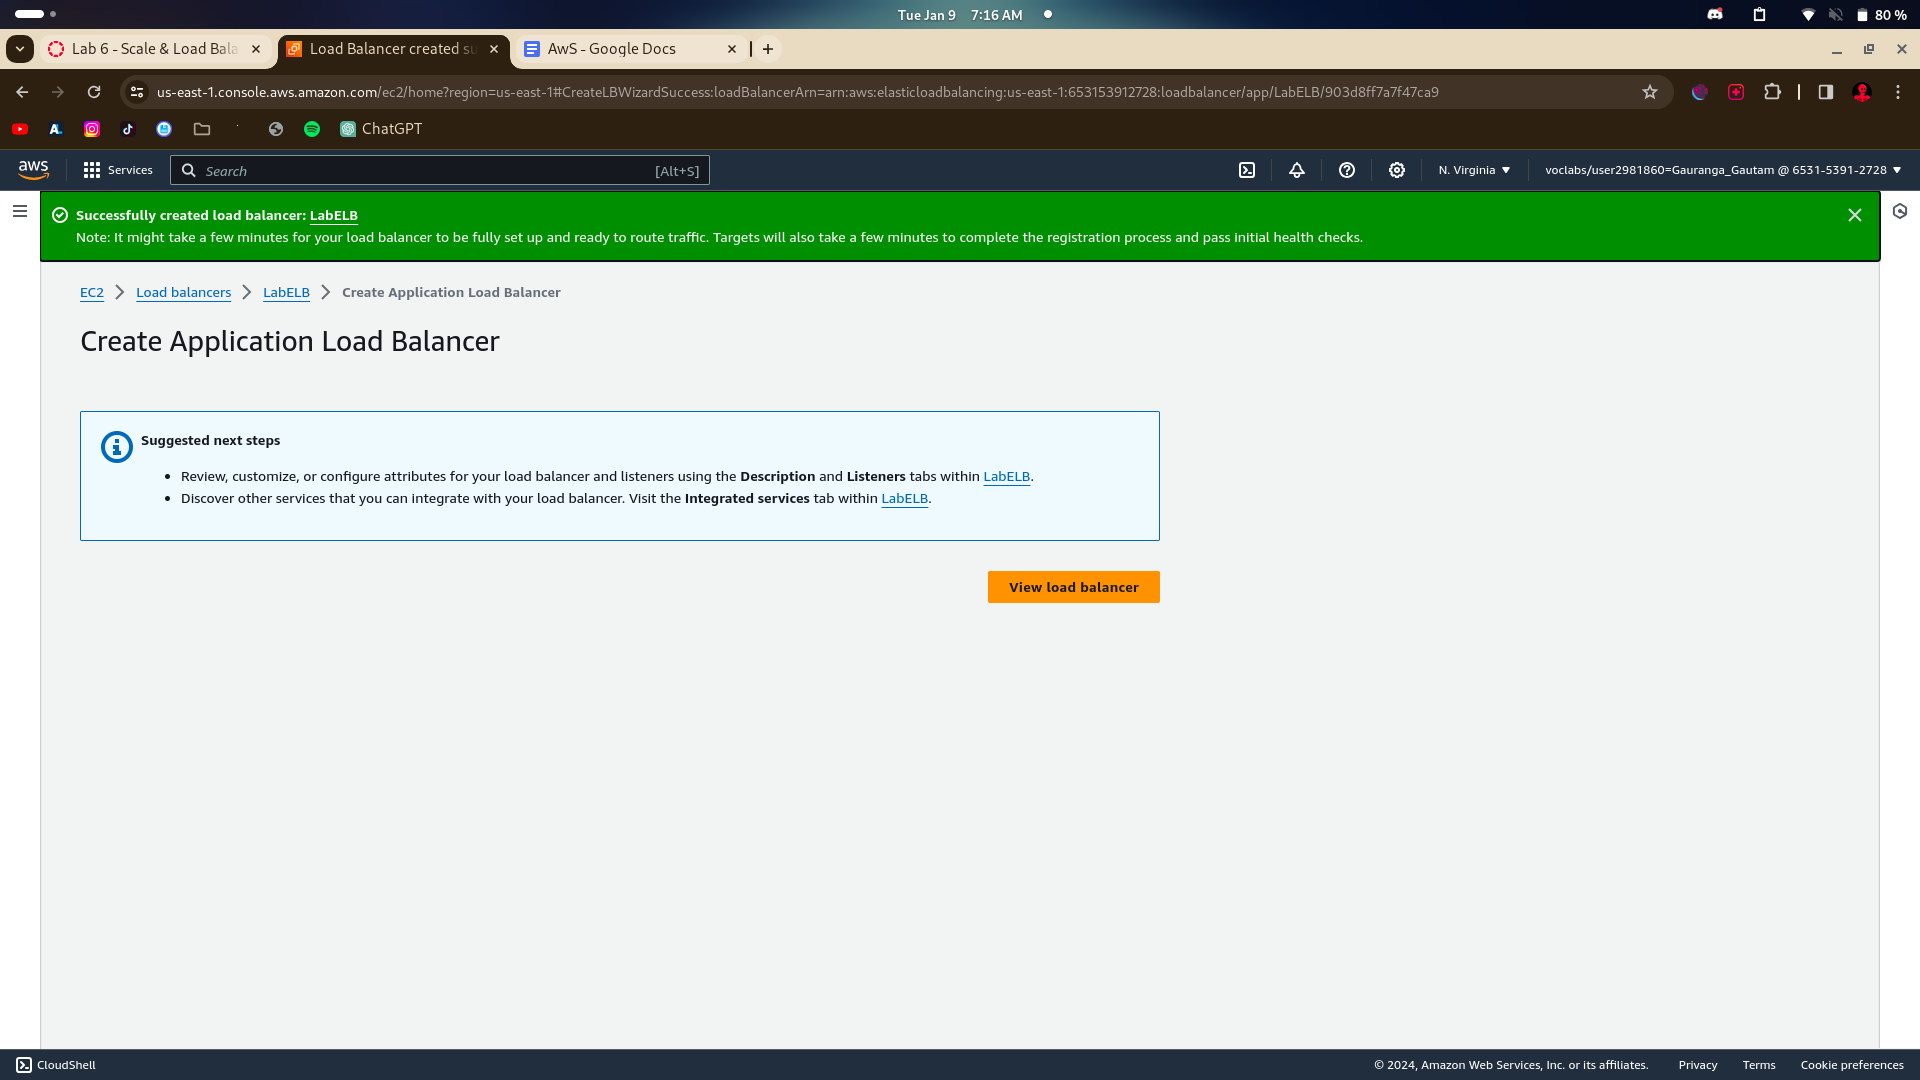1920x1080 pixels.
Task: Open AWS CloudShell icon in top navbar
Action: (x=1247, y=170)
